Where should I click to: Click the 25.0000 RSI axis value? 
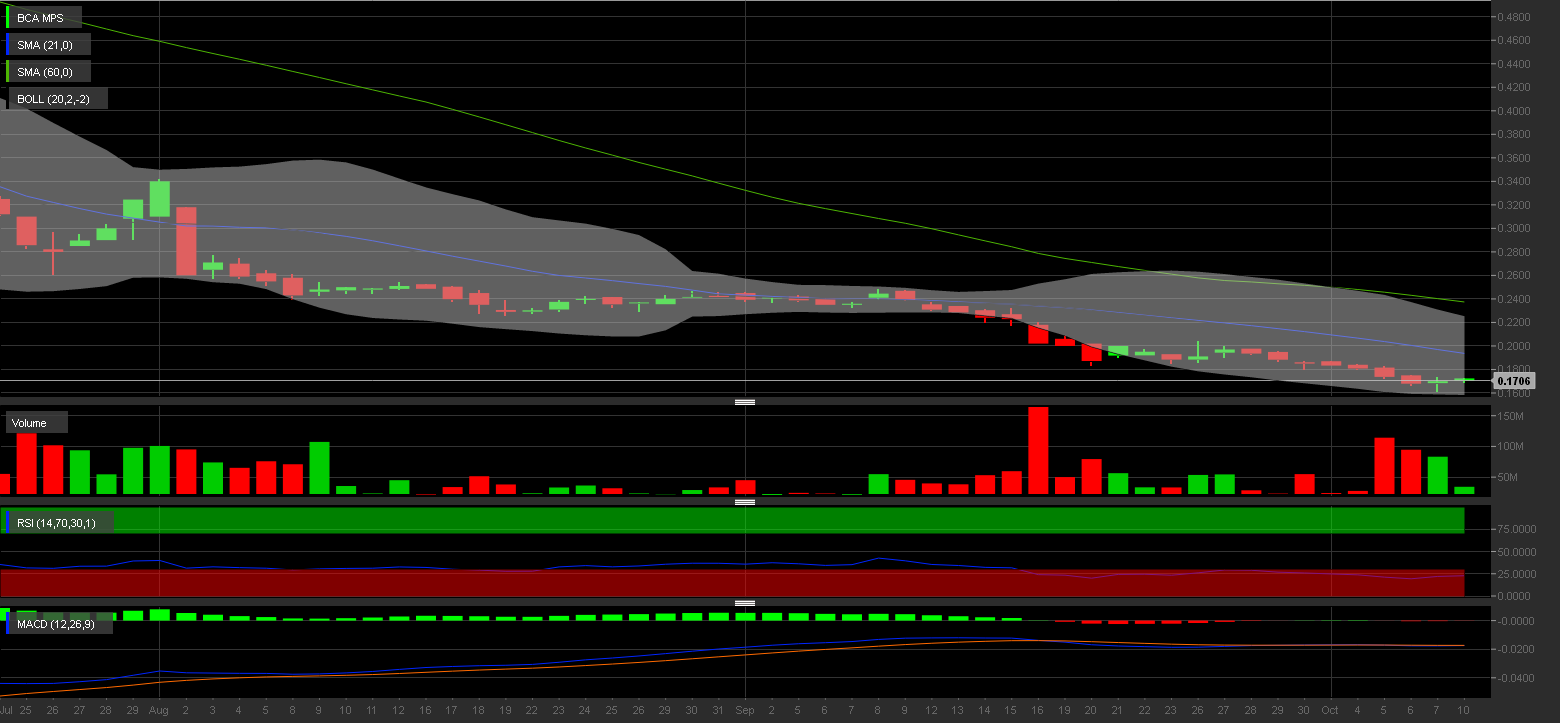(1515, 574)
